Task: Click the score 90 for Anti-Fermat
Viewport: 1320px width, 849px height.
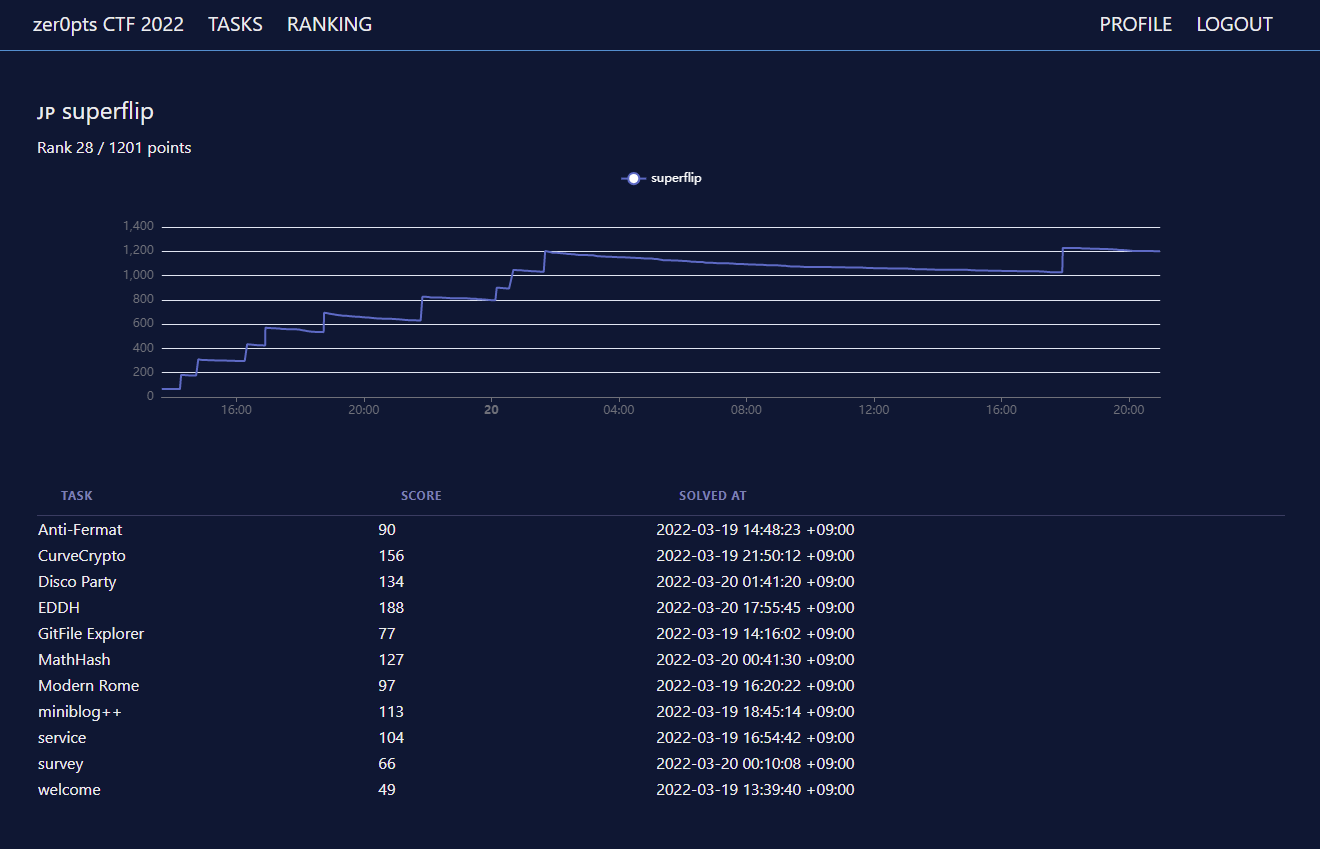Action: coord(387,530)
